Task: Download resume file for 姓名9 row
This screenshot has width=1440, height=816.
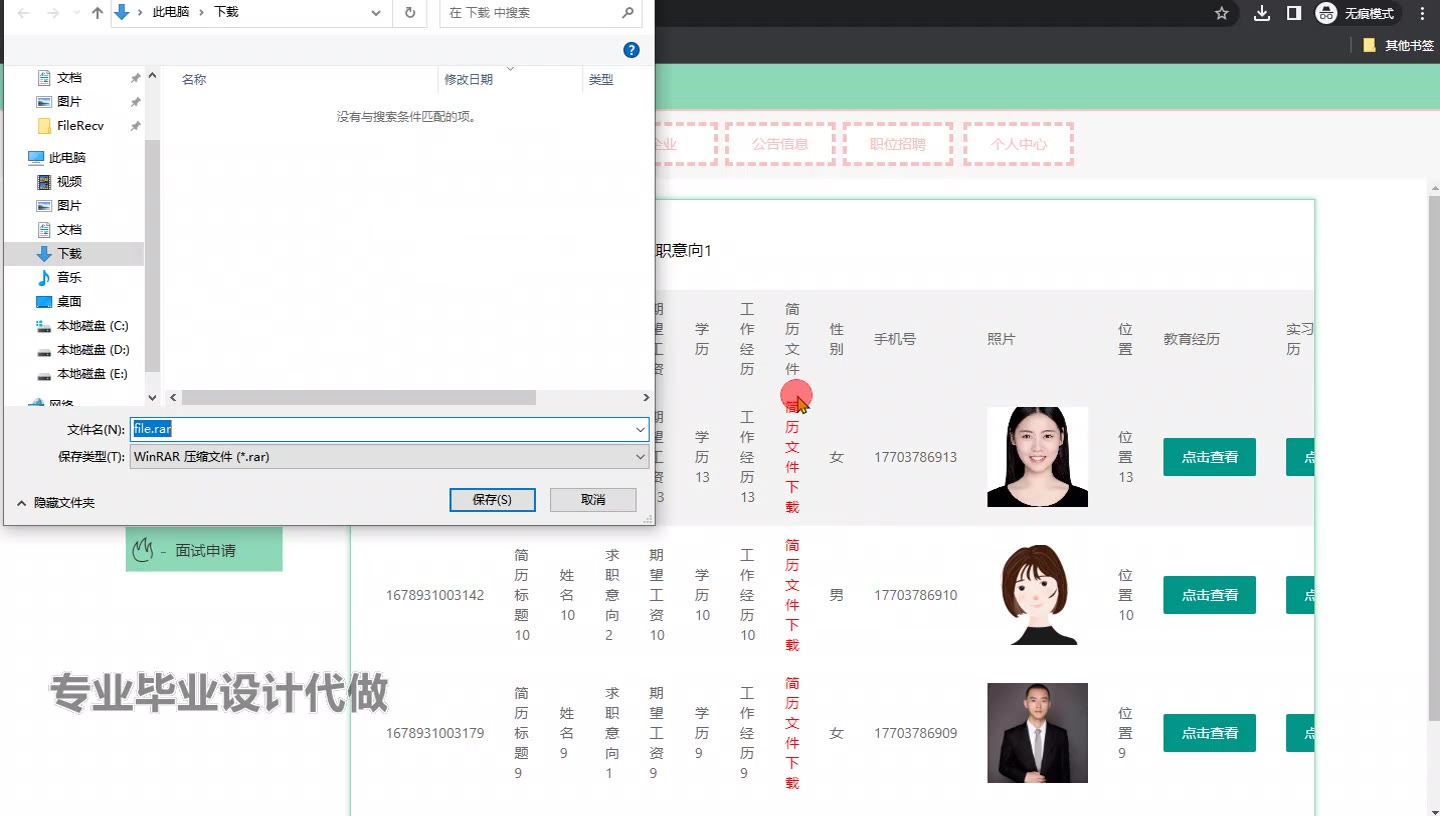Action: pos(792,733)
